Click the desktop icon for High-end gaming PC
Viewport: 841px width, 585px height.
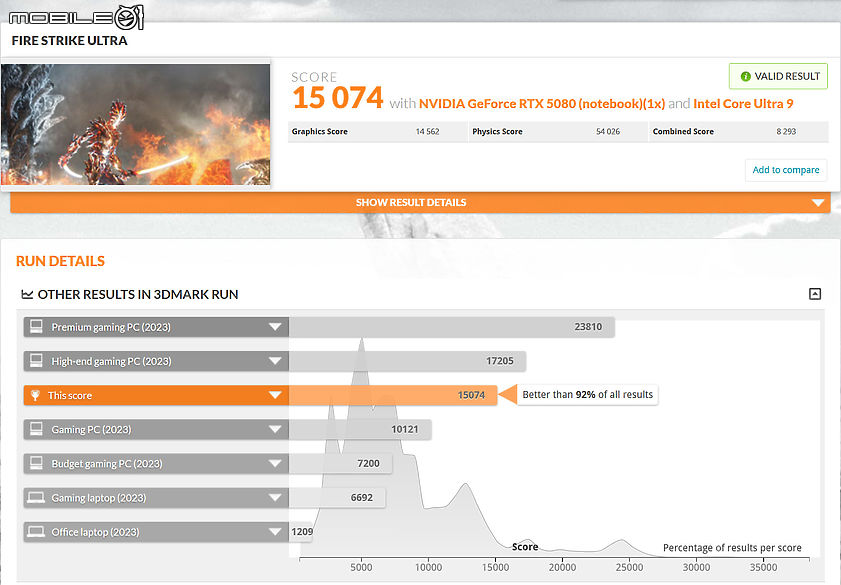pos(36,361)
